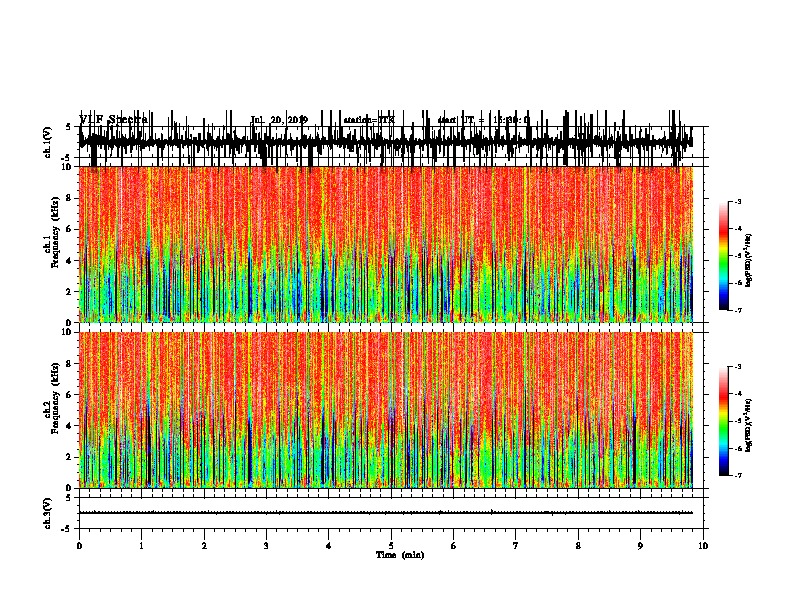Click the station name label in header
This screenshot has width=792, height=612.
[x=369, y=120]
